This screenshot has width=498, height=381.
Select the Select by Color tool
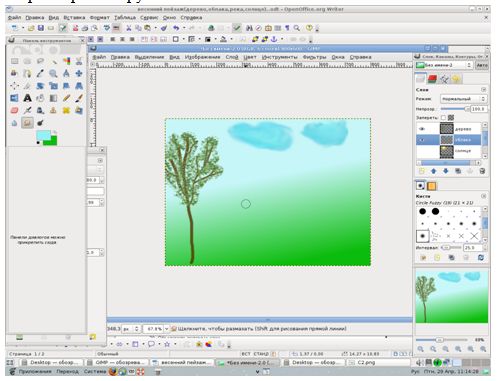point(66,61)
